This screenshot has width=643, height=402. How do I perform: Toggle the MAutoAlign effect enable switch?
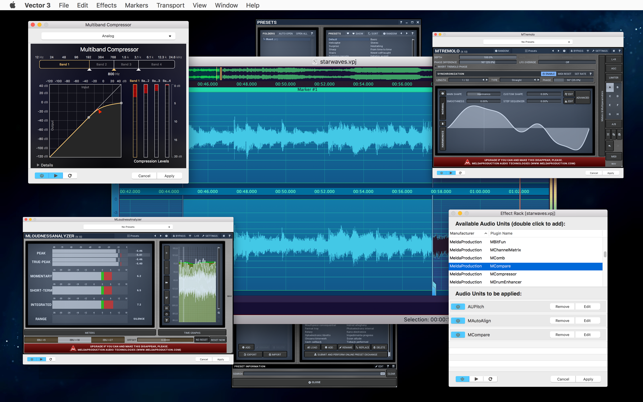click(459, 321)
